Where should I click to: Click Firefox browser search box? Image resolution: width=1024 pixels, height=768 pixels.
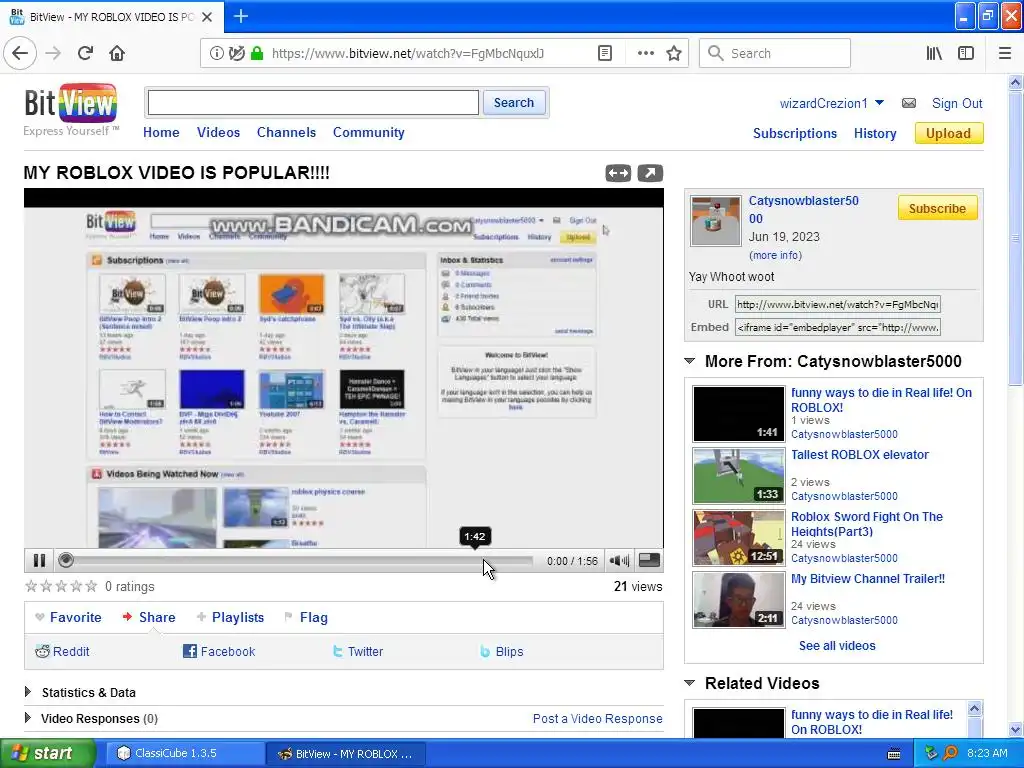[775, 53]
